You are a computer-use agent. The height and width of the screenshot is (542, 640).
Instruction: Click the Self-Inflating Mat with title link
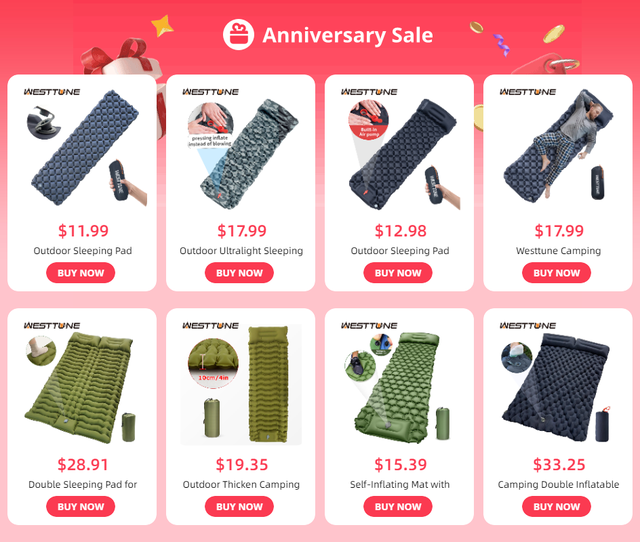click(x=400, y=484)
